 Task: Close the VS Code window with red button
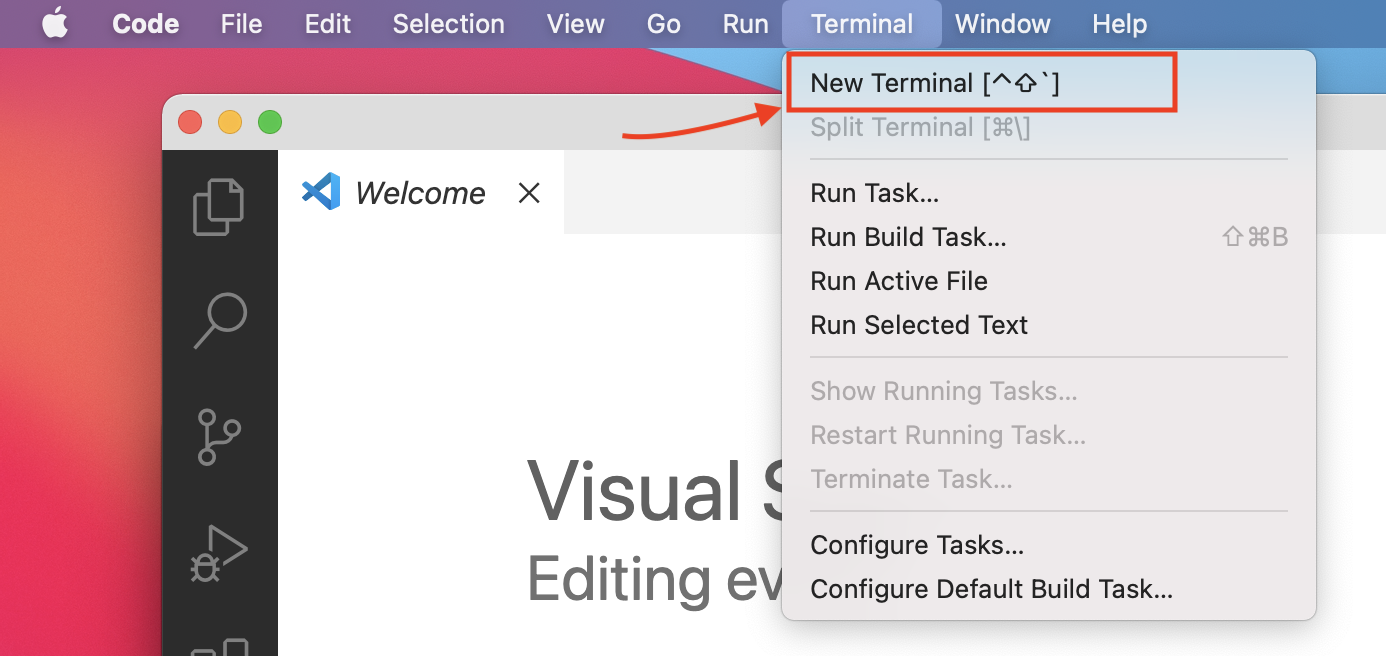[190, 122]
